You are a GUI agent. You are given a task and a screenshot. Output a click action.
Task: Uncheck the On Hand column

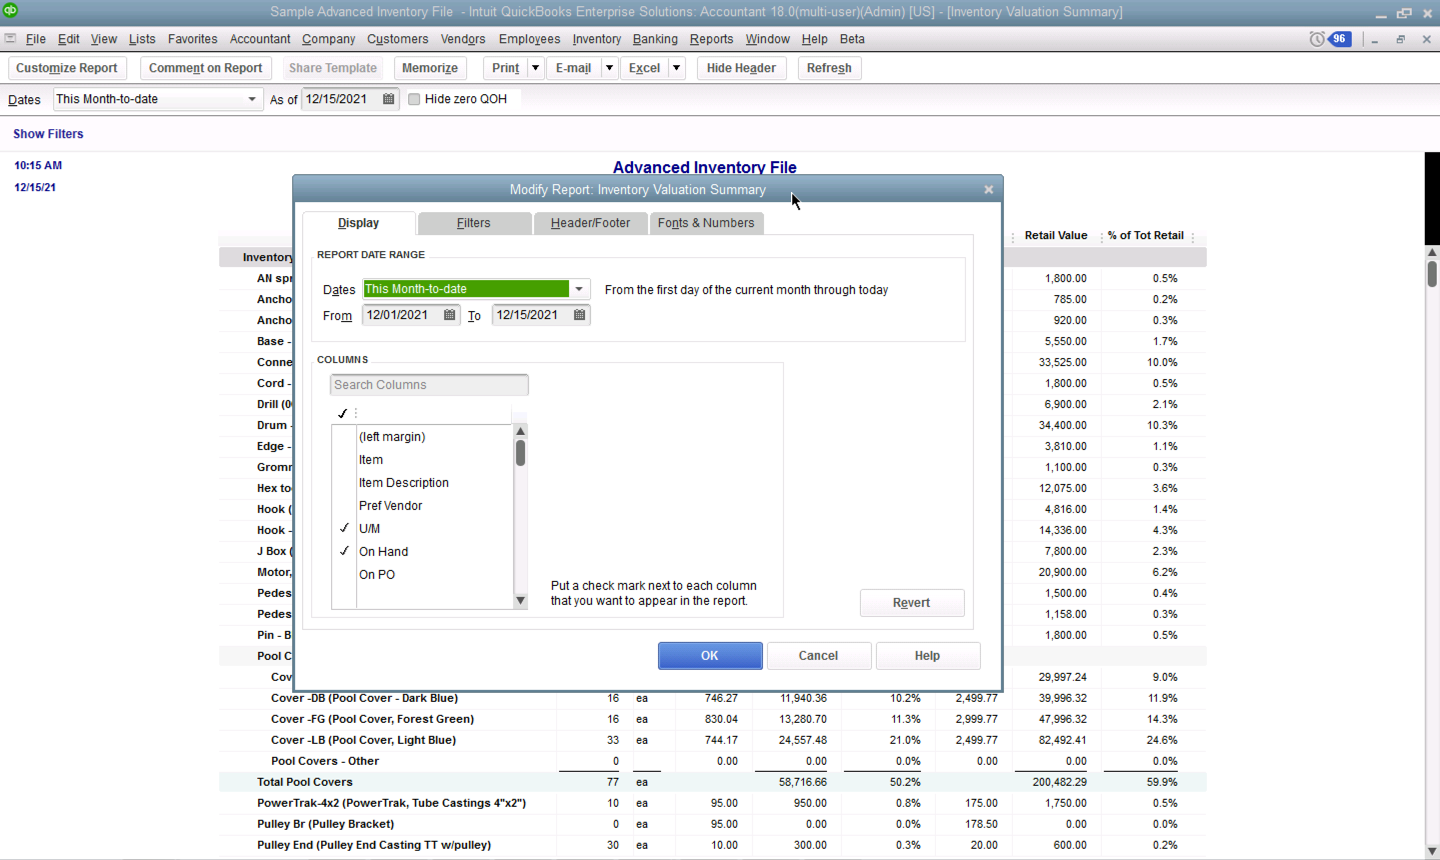tap(344, 551)
